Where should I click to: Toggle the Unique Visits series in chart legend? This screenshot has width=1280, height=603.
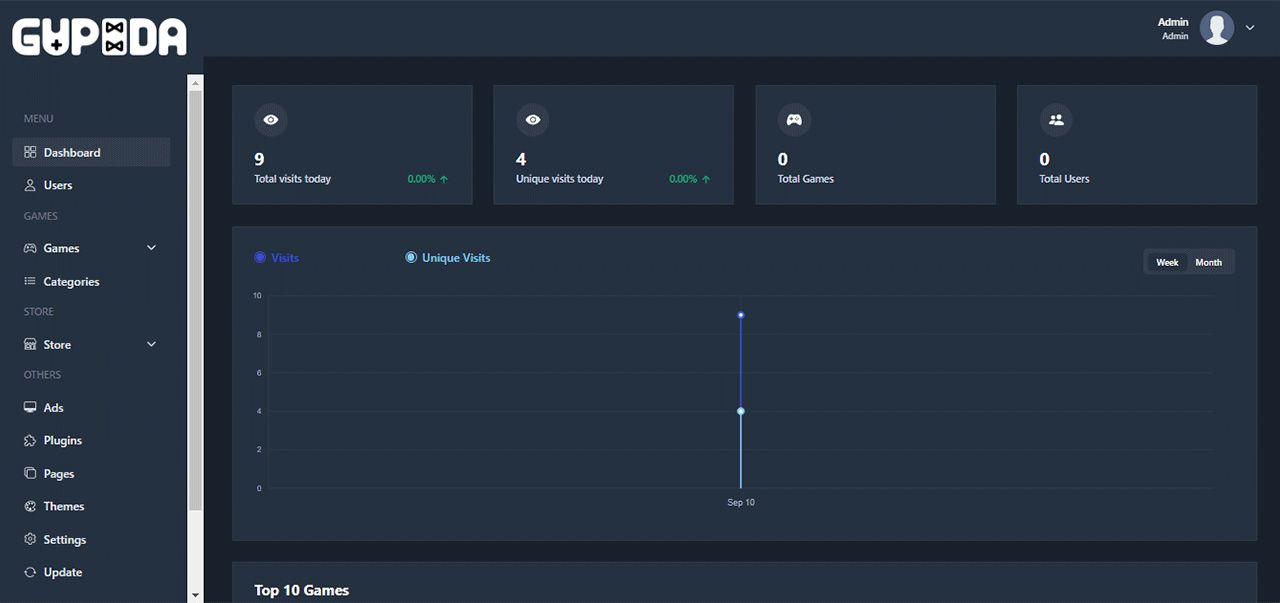[x=448, y=257]
